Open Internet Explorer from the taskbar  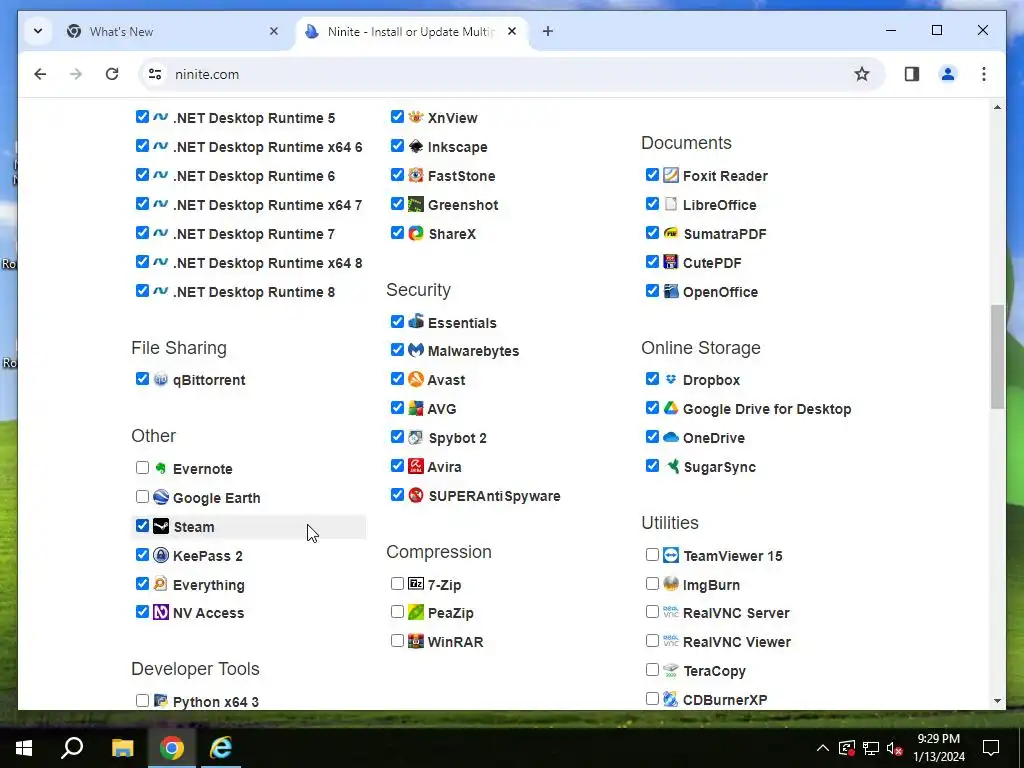[221, 748]
